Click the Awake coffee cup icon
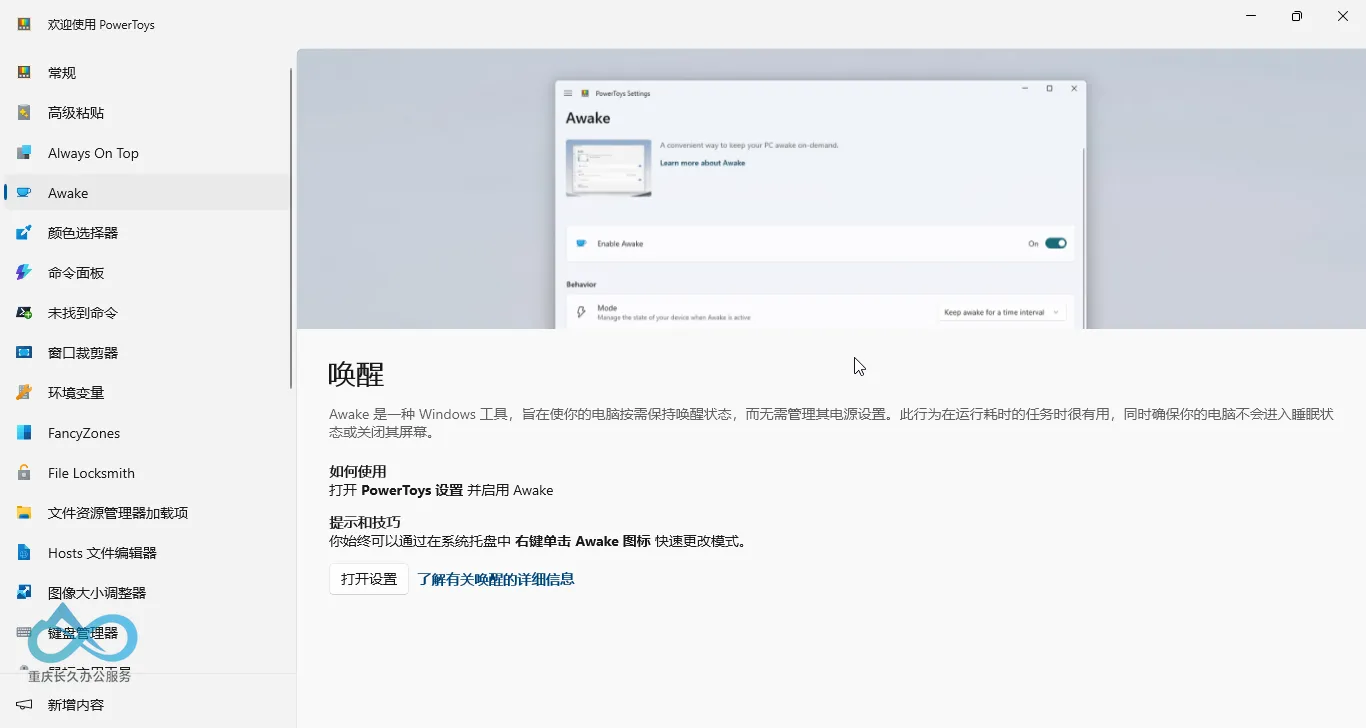This screenshot has width=1366, height=728. coord(24,193)
